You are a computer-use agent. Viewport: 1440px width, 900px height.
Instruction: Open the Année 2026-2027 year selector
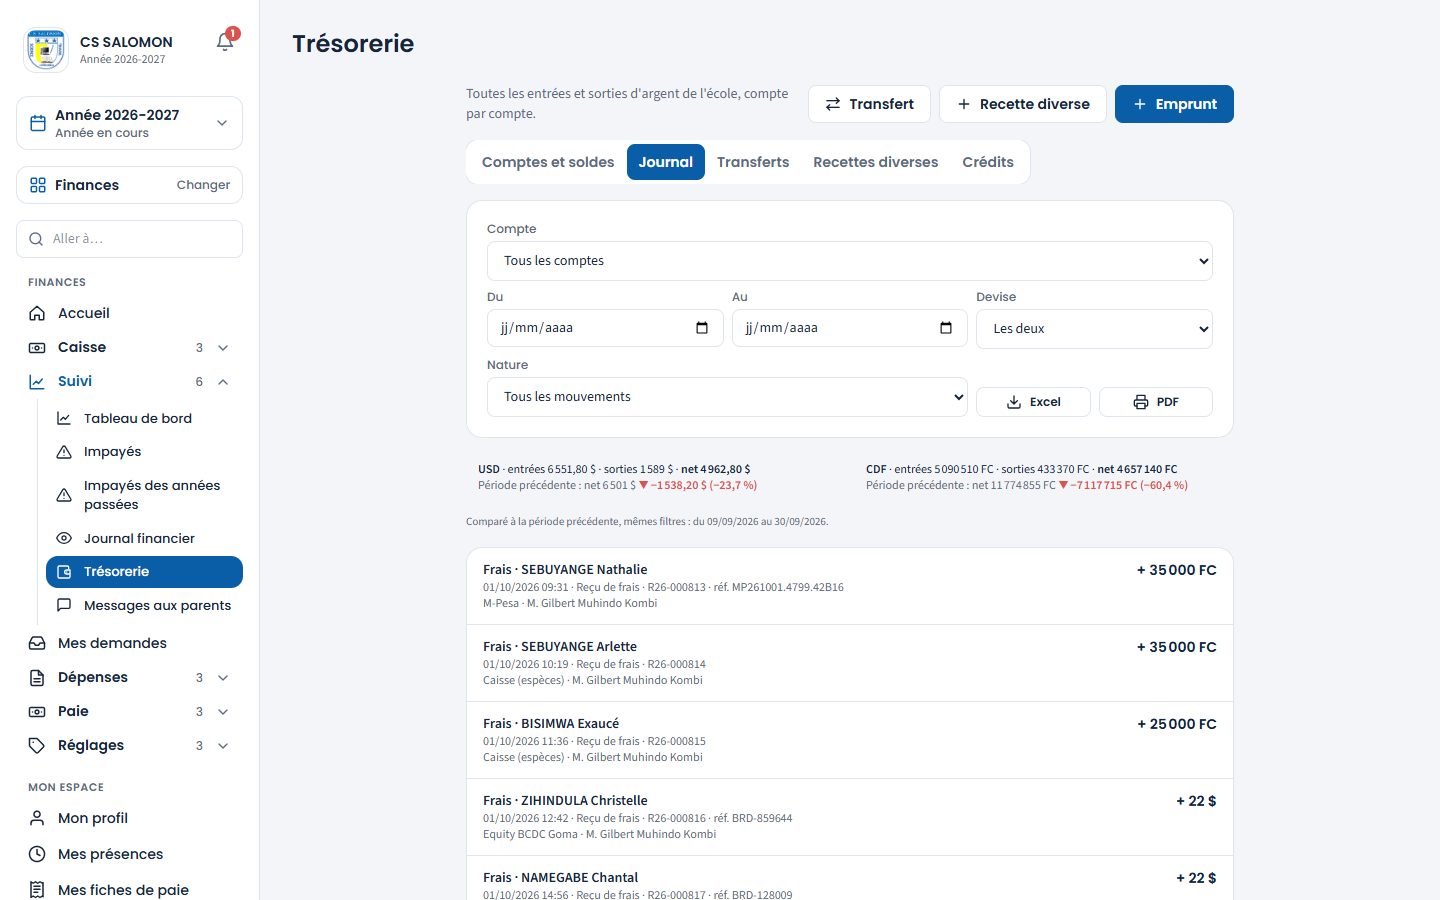(129, 123)
